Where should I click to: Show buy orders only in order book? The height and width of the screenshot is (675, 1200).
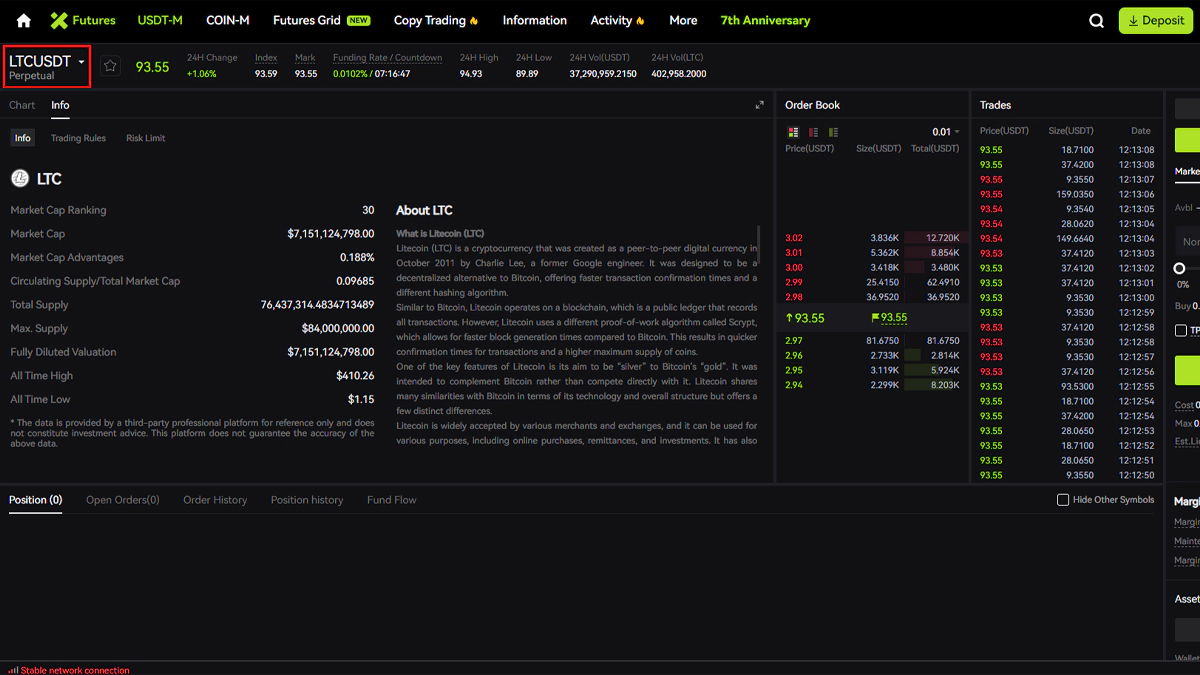click(x=833, y=132)
